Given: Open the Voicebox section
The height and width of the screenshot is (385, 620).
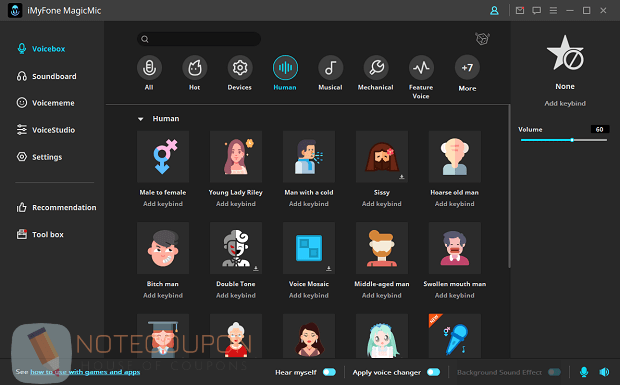Looking at the screenshot, I should pyautogui.click(x=41, y=49).
